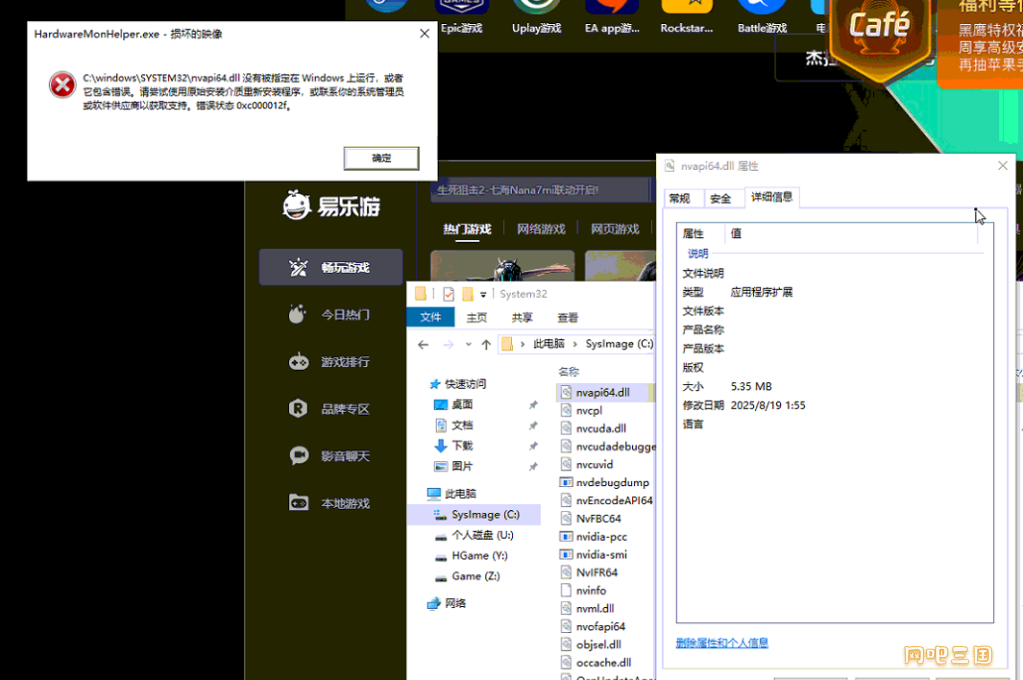Expand the 此电脑 breadcrumb chevron
Screen dimensions: 1023x680
(x=574, y=344)
